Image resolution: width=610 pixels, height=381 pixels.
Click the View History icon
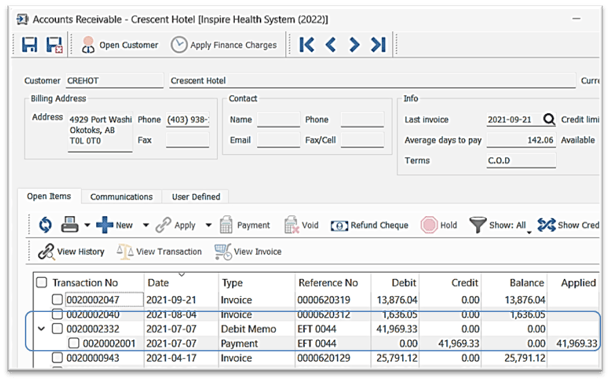(46, 251)
